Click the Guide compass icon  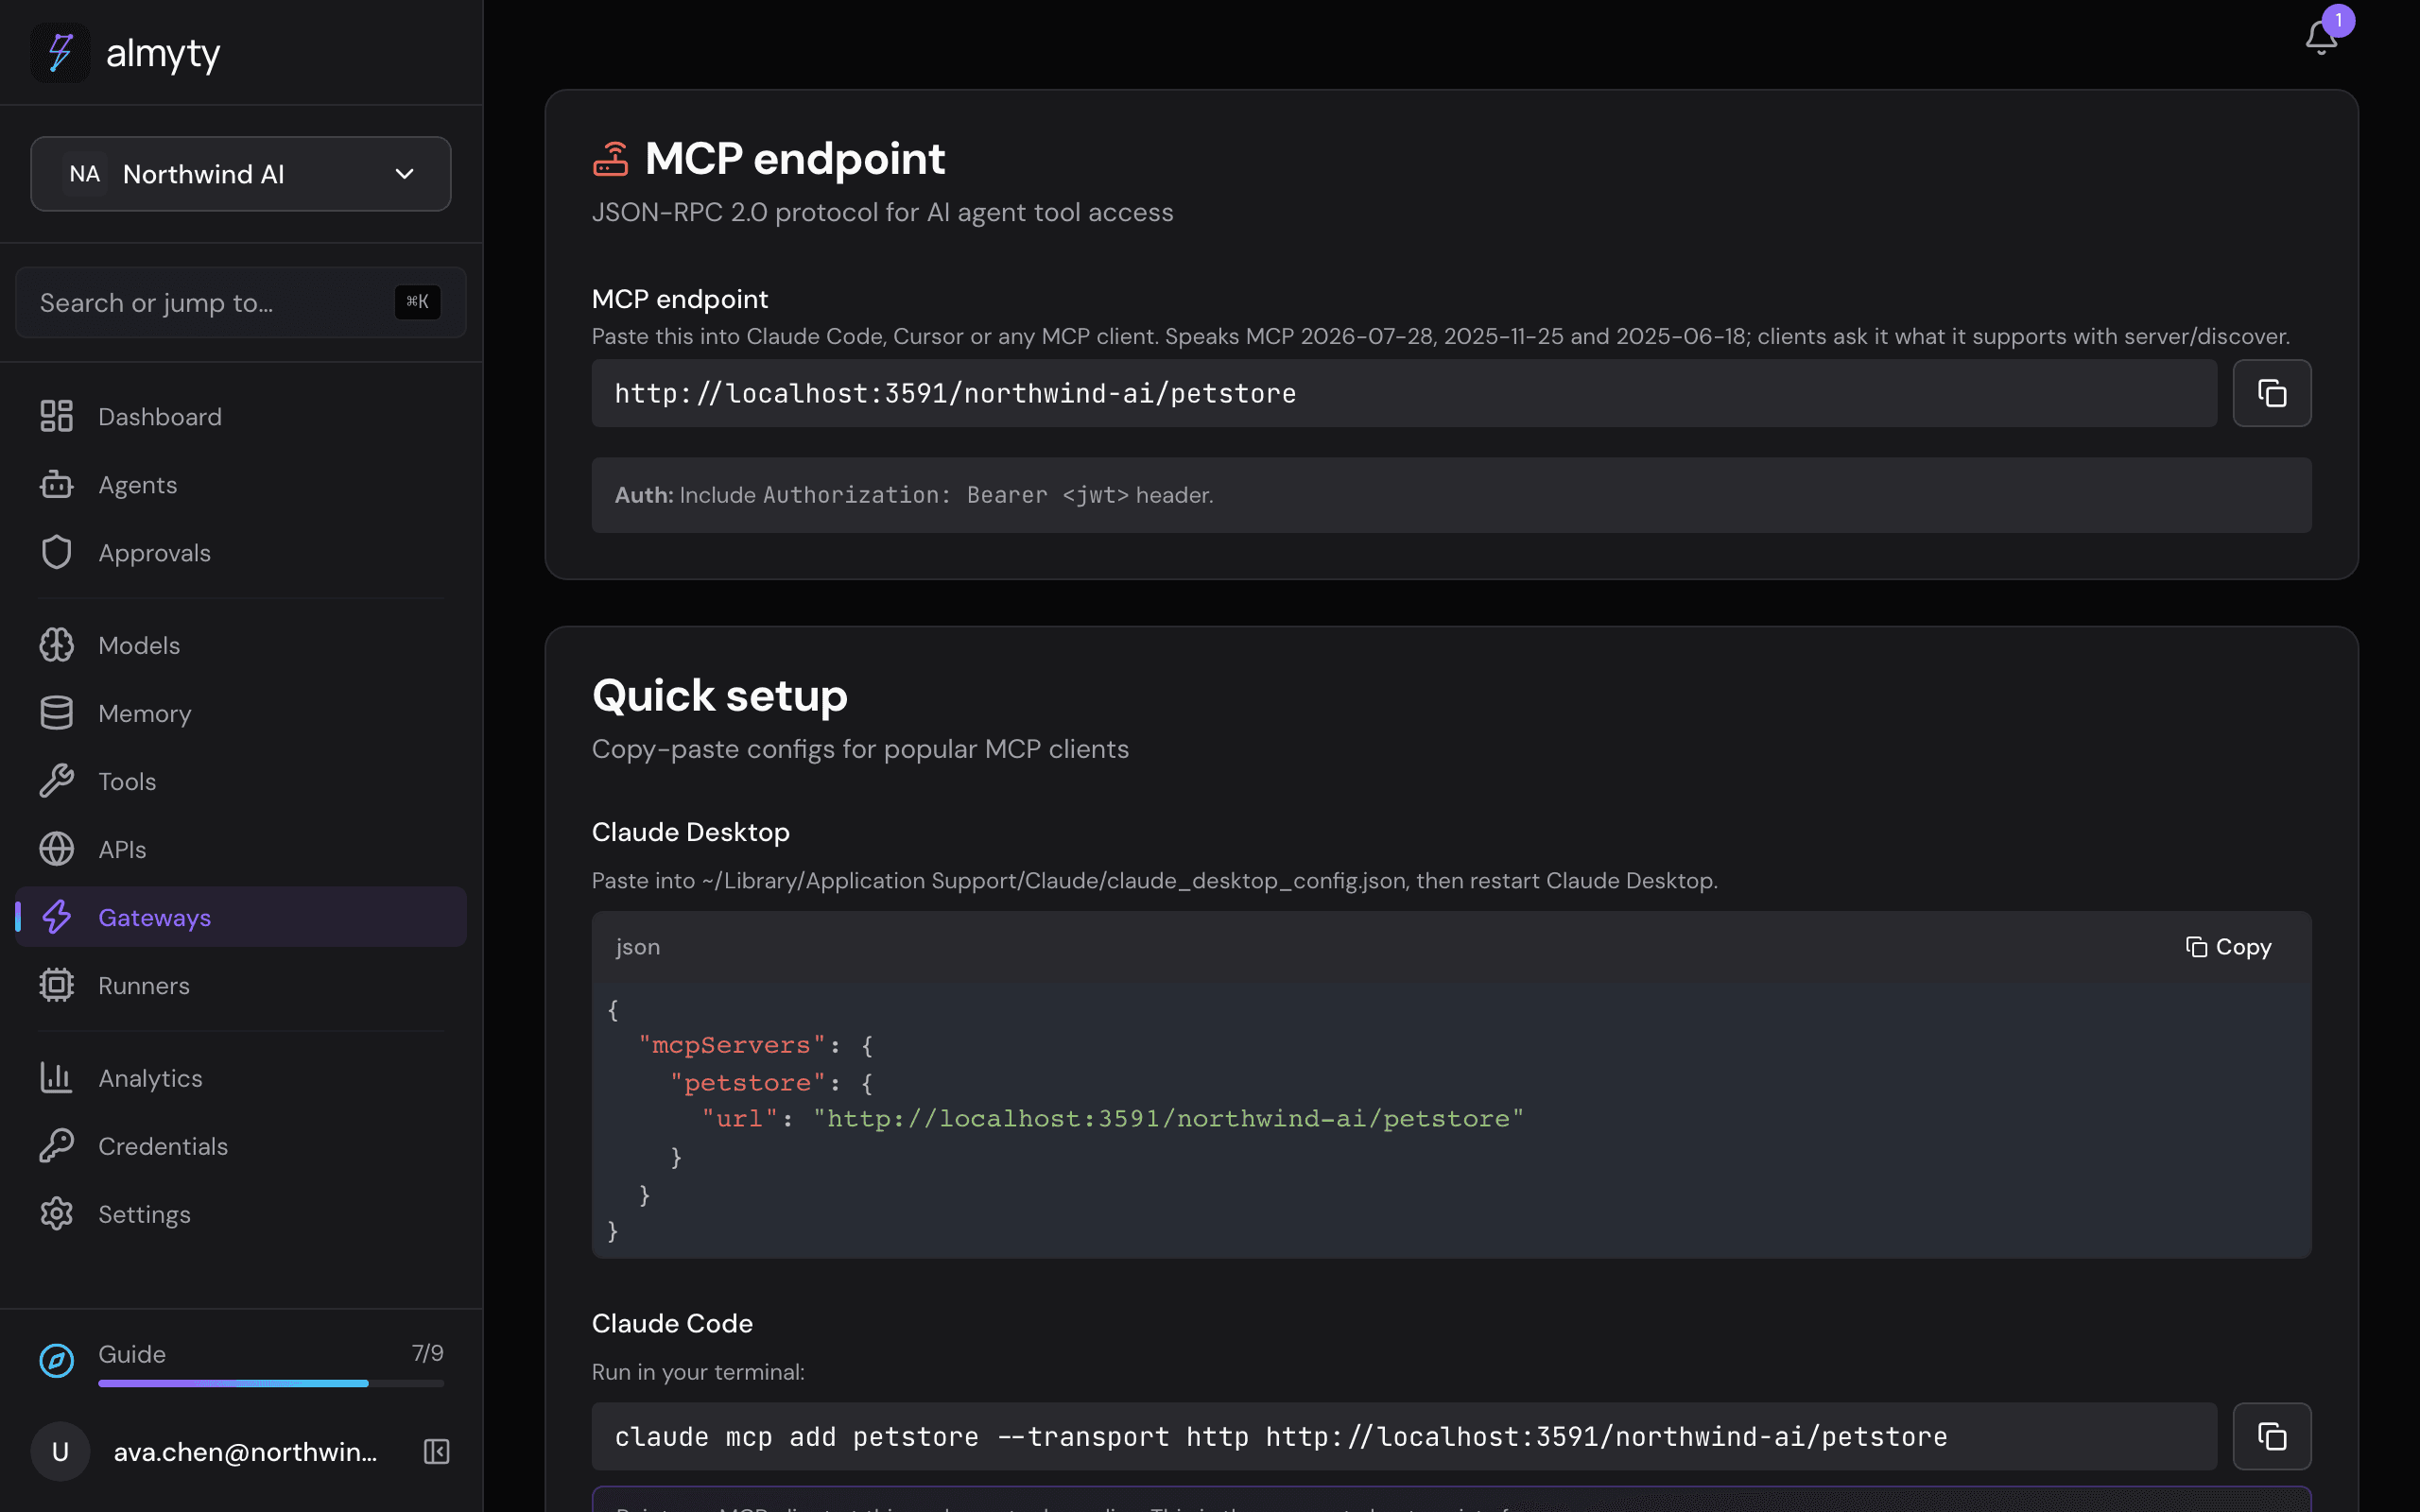(56, 1361)
